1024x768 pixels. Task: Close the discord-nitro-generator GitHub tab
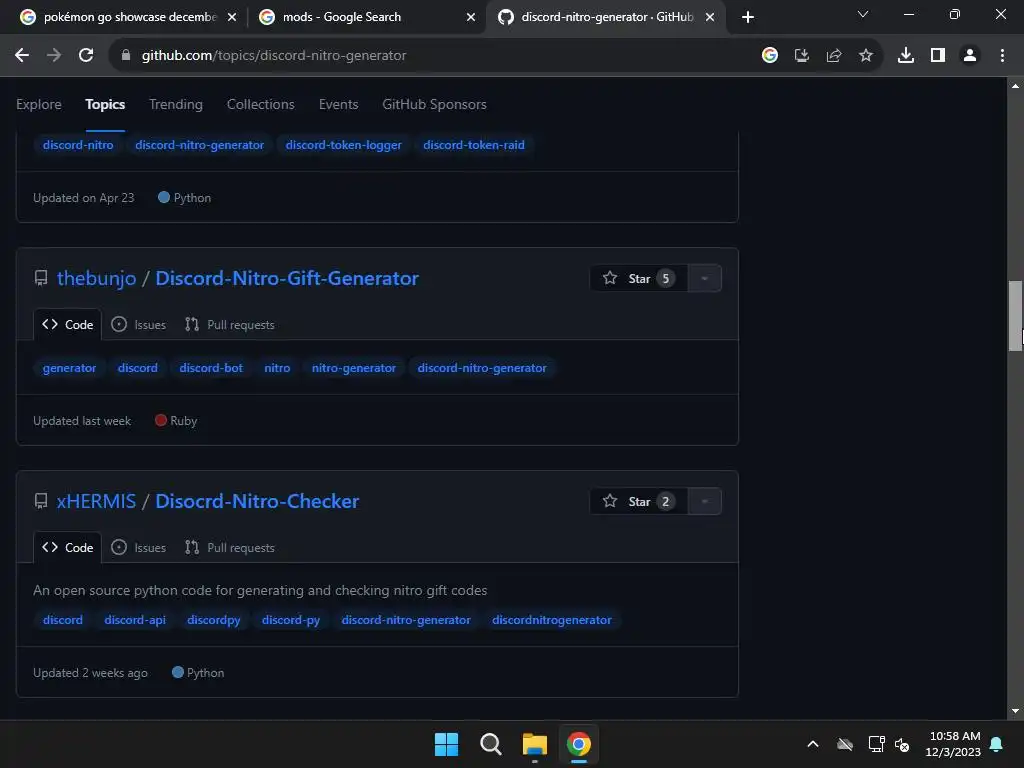tap(710, 17)
